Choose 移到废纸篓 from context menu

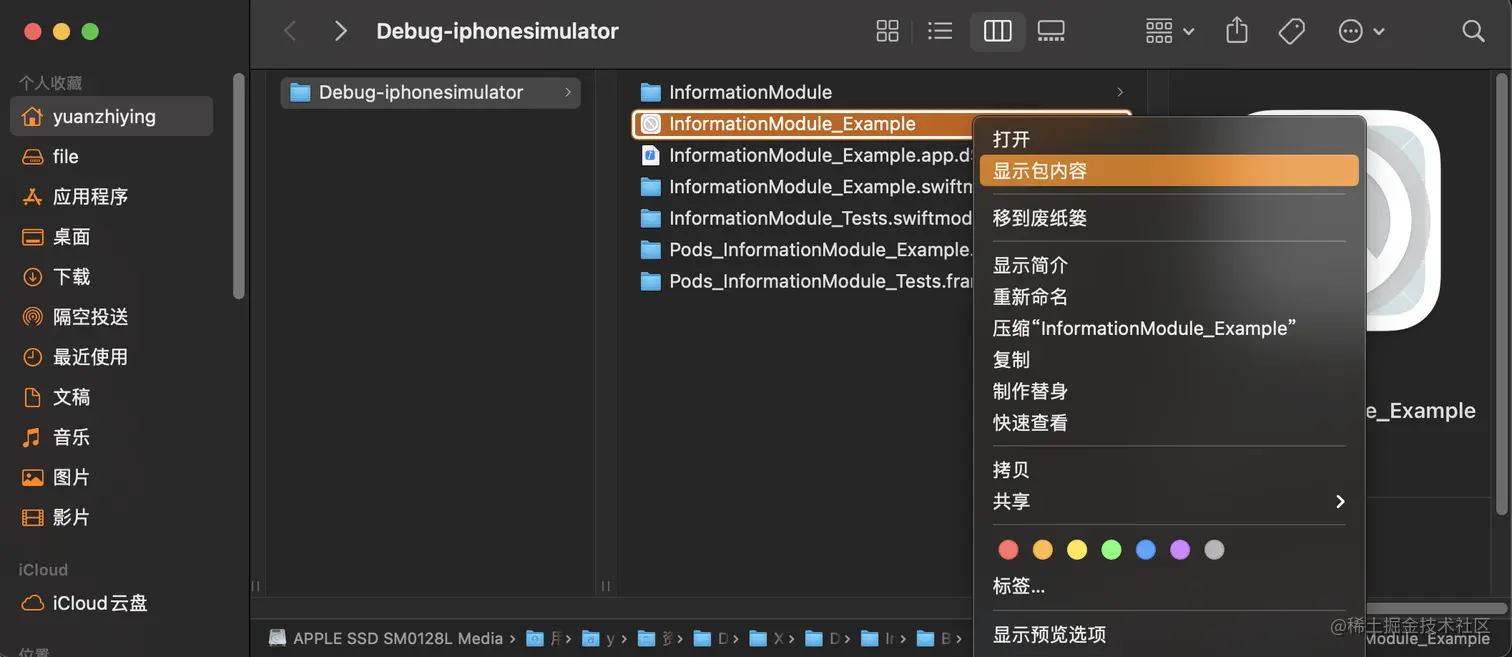click(x=1169, y=217)
